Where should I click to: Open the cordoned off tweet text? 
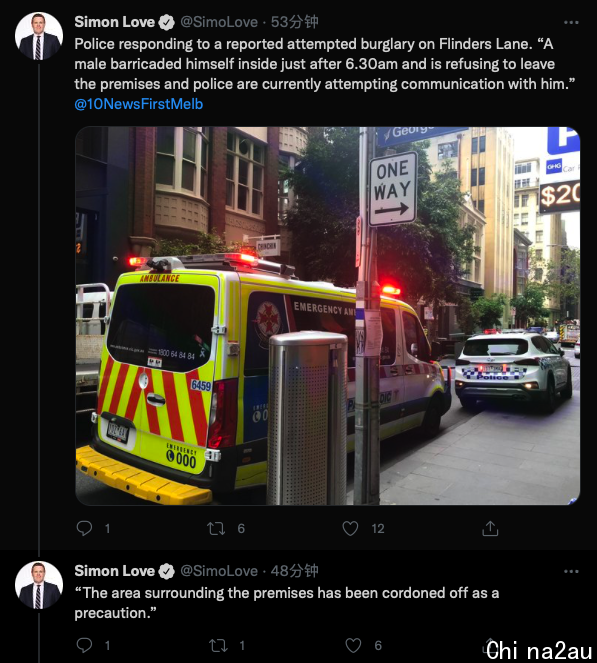[287, 603]
